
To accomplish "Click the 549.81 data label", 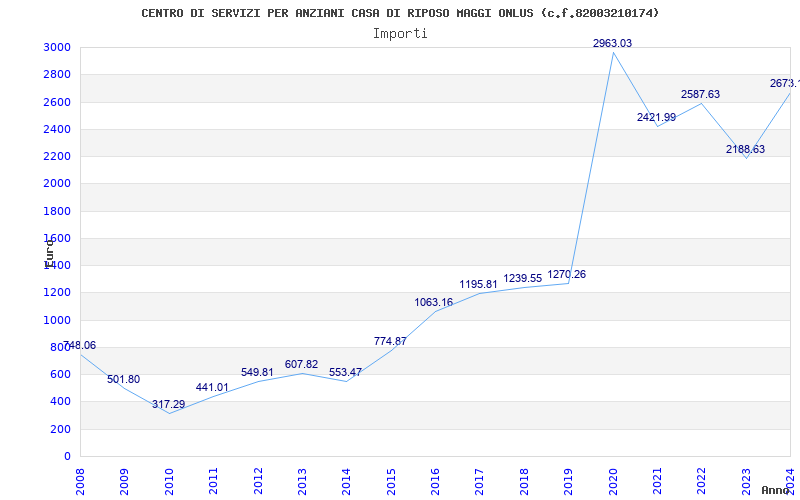I will 257,372.
